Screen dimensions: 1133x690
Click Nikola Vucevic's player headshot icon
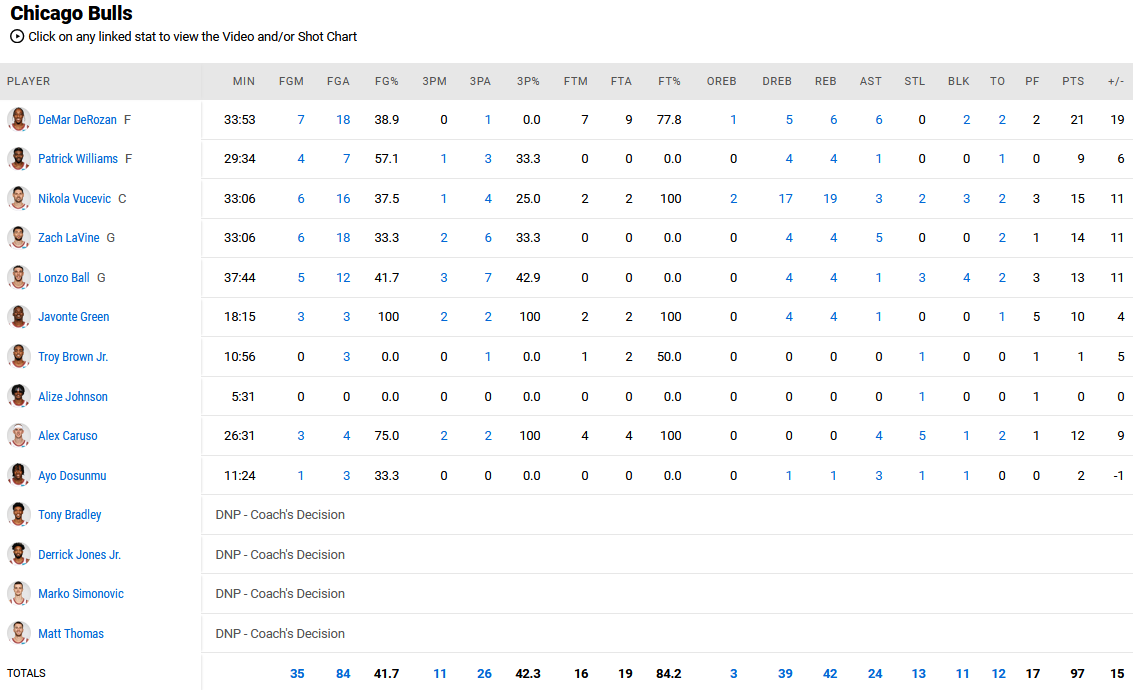(x=18, y=198)
